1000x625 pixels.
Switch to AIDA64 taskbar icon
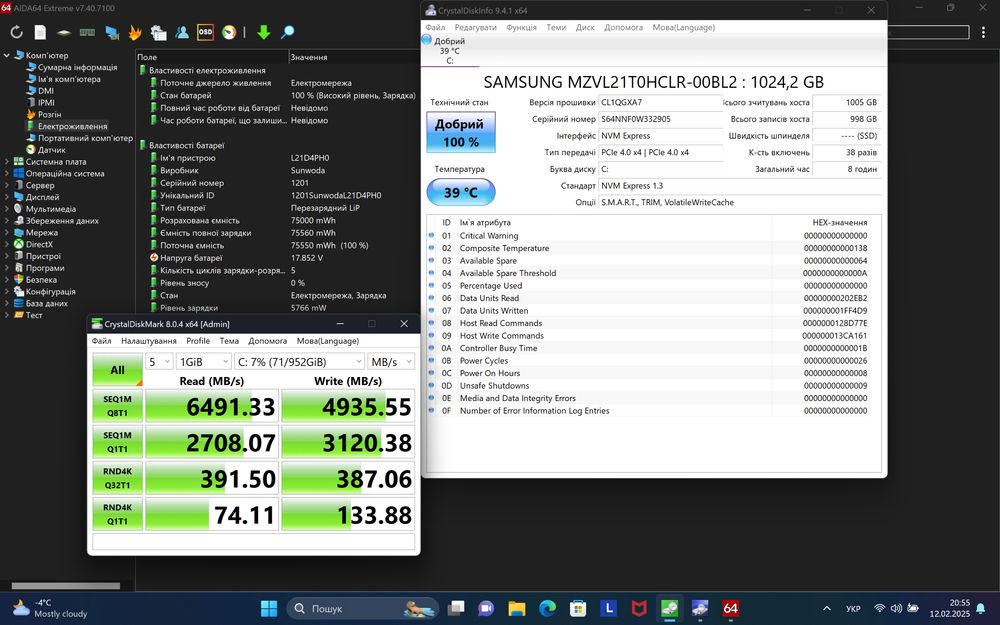(x=731, y=608)
